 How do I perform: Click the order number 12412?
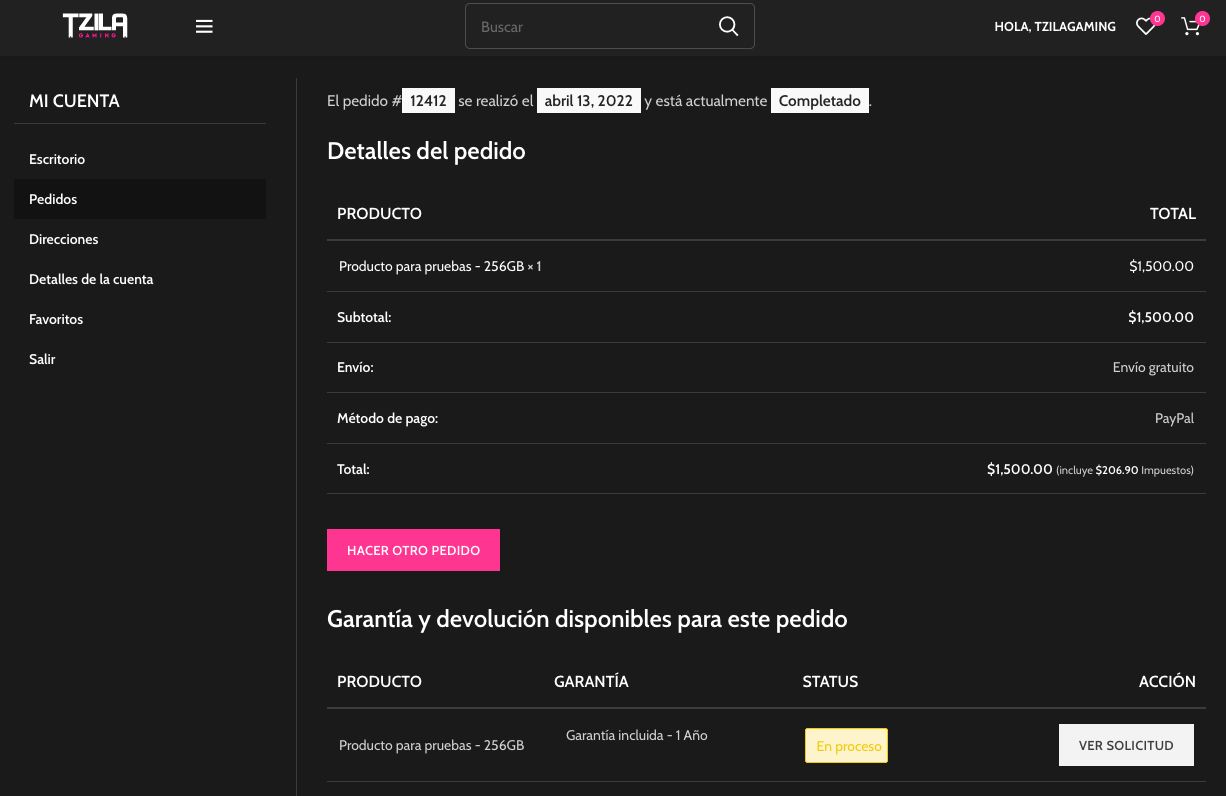pos(428,101)
